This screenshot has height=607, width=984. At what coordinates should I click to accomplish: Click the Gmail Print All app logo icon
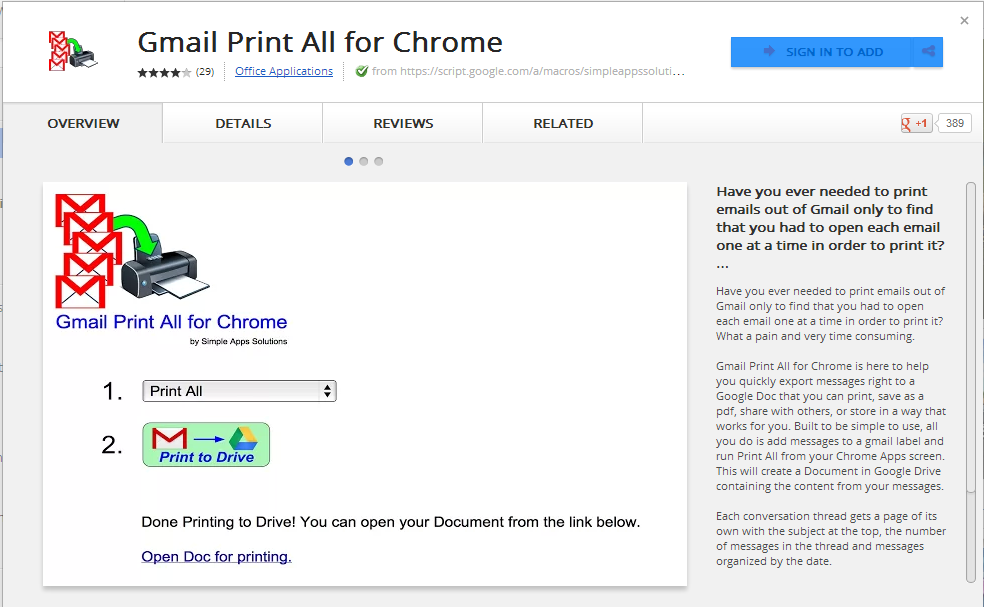(x=73, y=51)
